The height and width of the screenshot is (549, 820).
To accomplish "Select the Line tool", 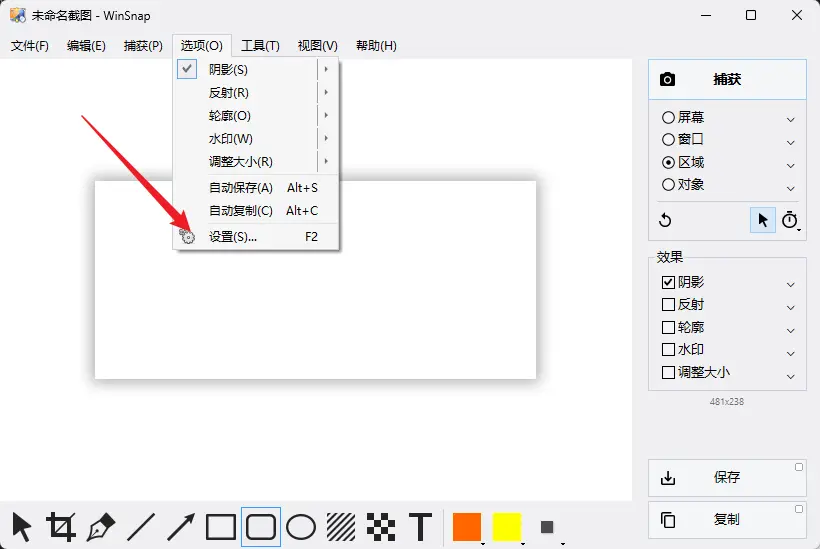I will click(141, 527).
